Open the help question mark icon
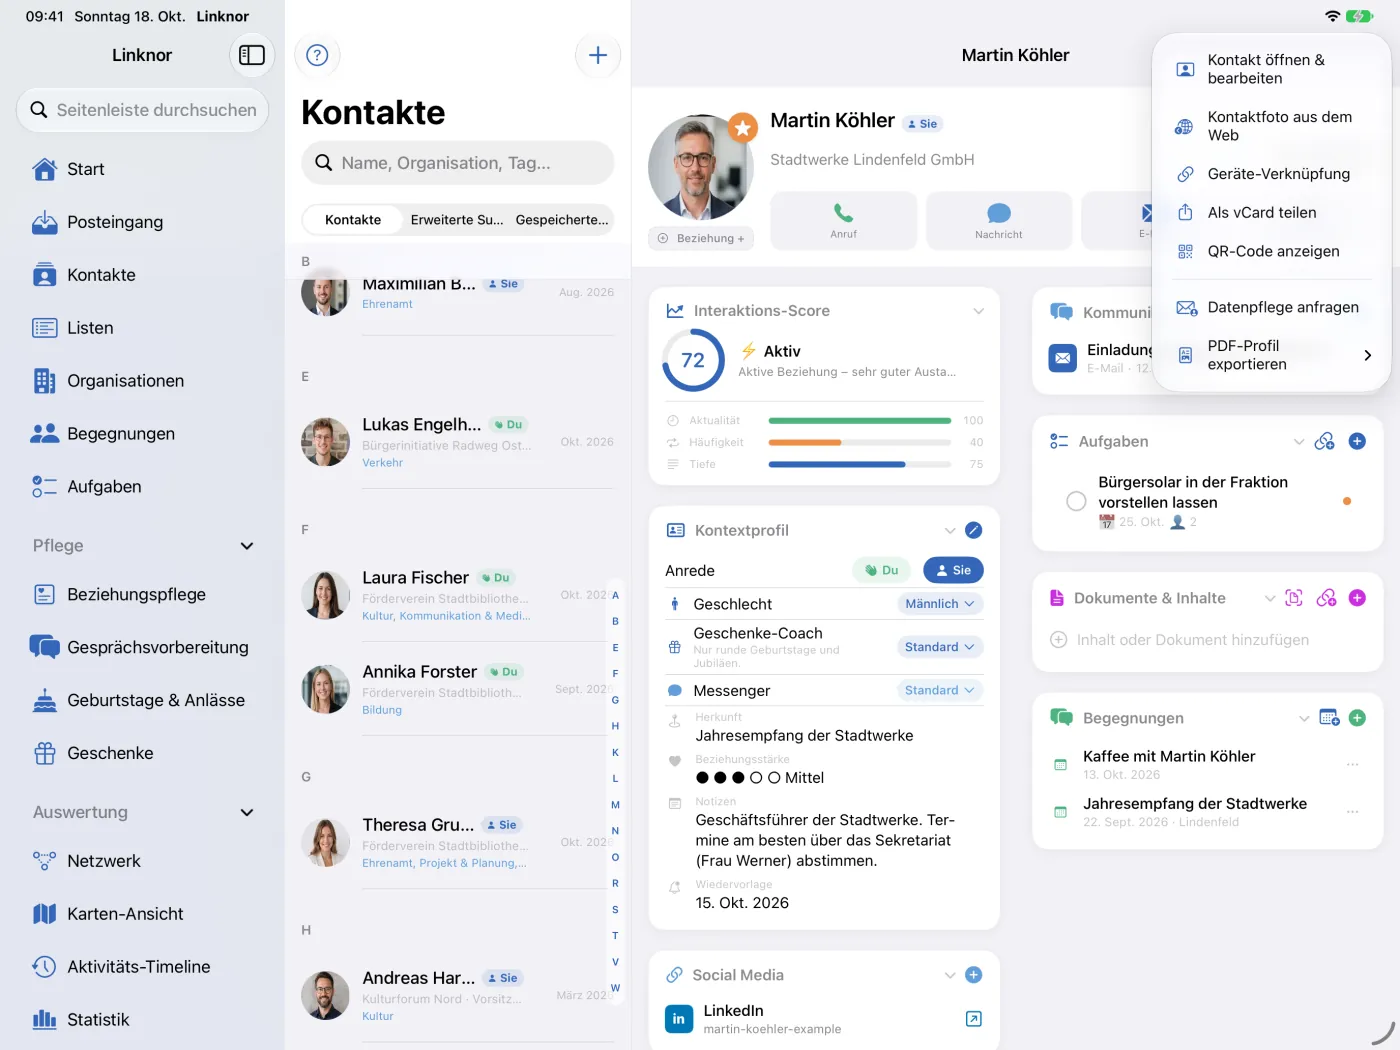This screenshot has width=1400, height=1050. pyautogui.click(x=317, y=55)
